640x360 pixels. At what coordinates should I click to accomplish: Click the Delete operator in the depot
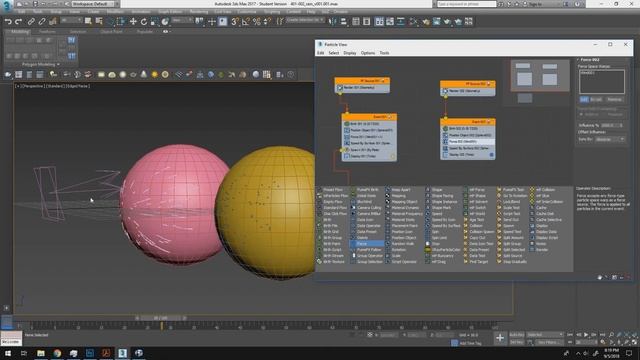pos(362,238)
